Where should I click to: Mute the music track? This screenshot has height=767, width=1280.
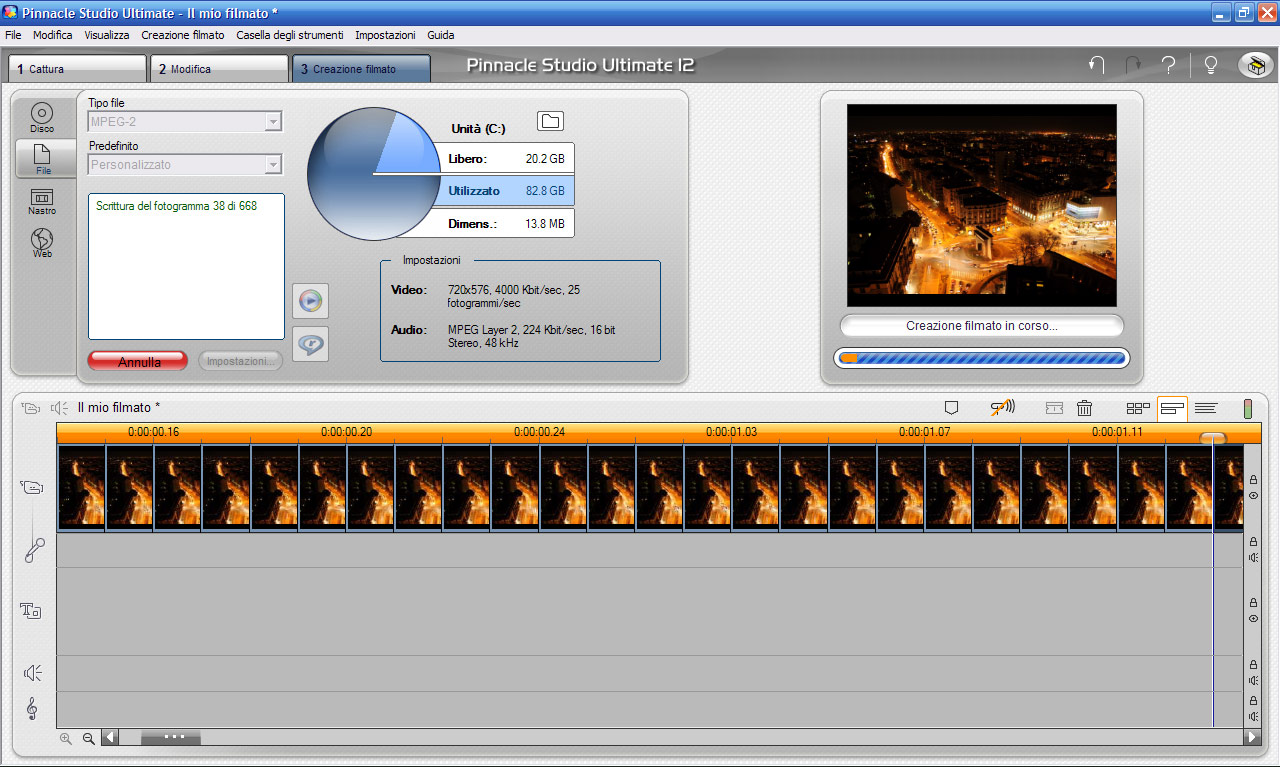pyautogui.click(x=1253, y=716)
